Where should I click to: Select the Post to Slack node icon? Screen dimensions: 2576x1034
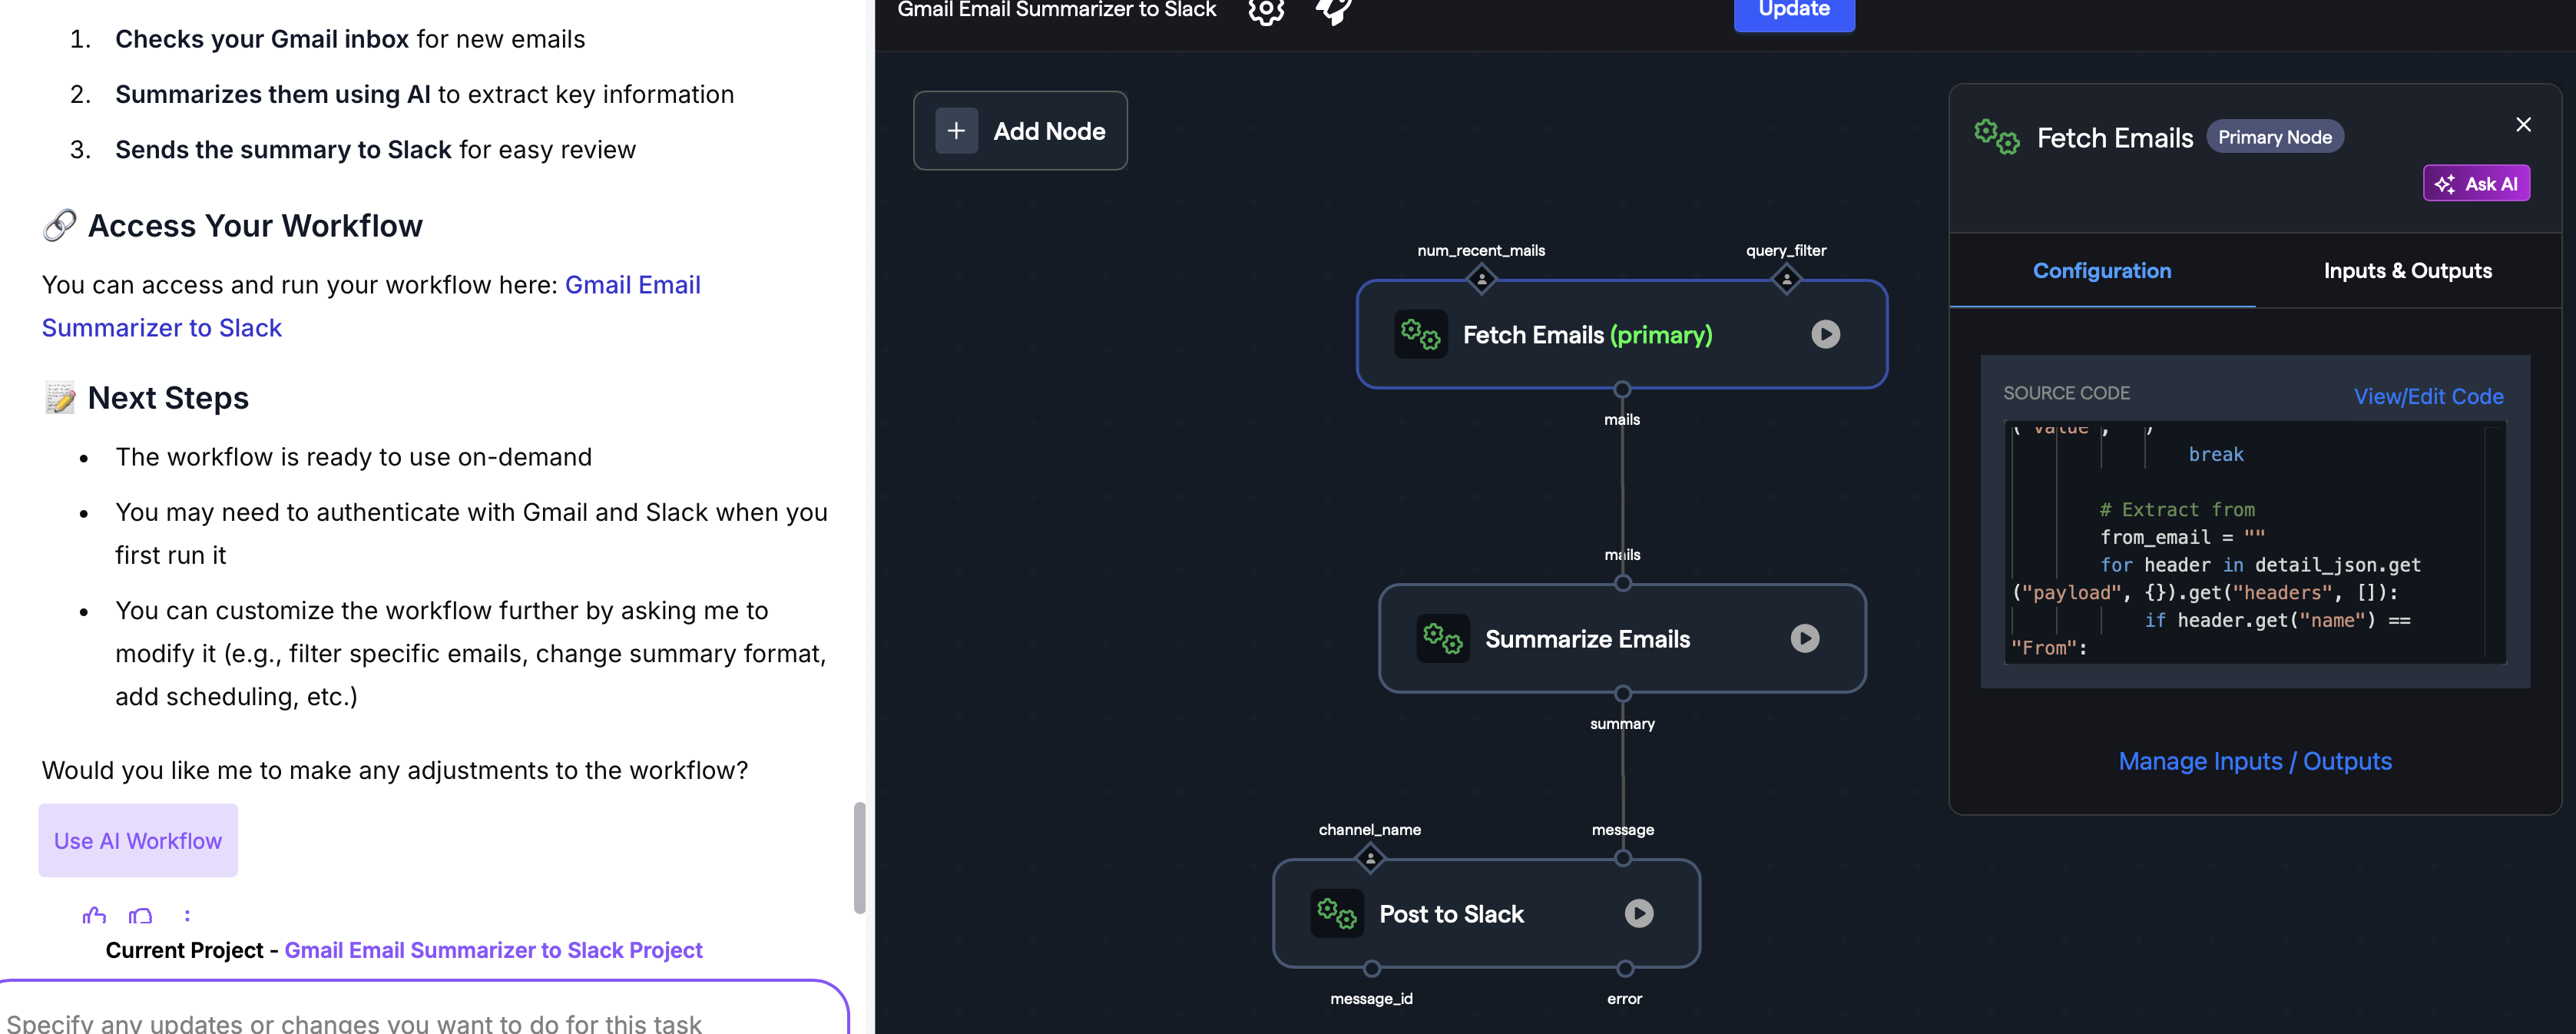coord(1336,913)
